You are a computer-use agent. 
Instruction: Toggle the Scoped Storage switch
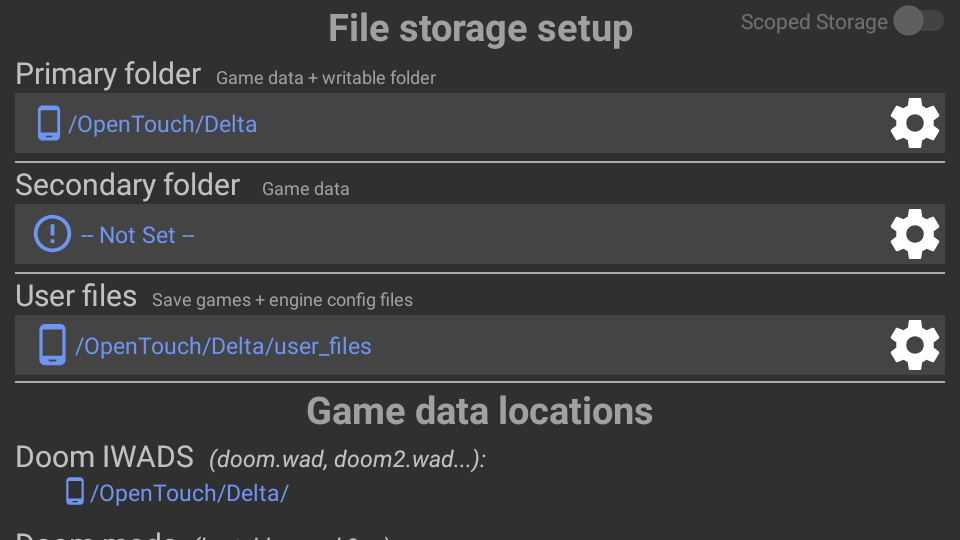coord(918,21)
